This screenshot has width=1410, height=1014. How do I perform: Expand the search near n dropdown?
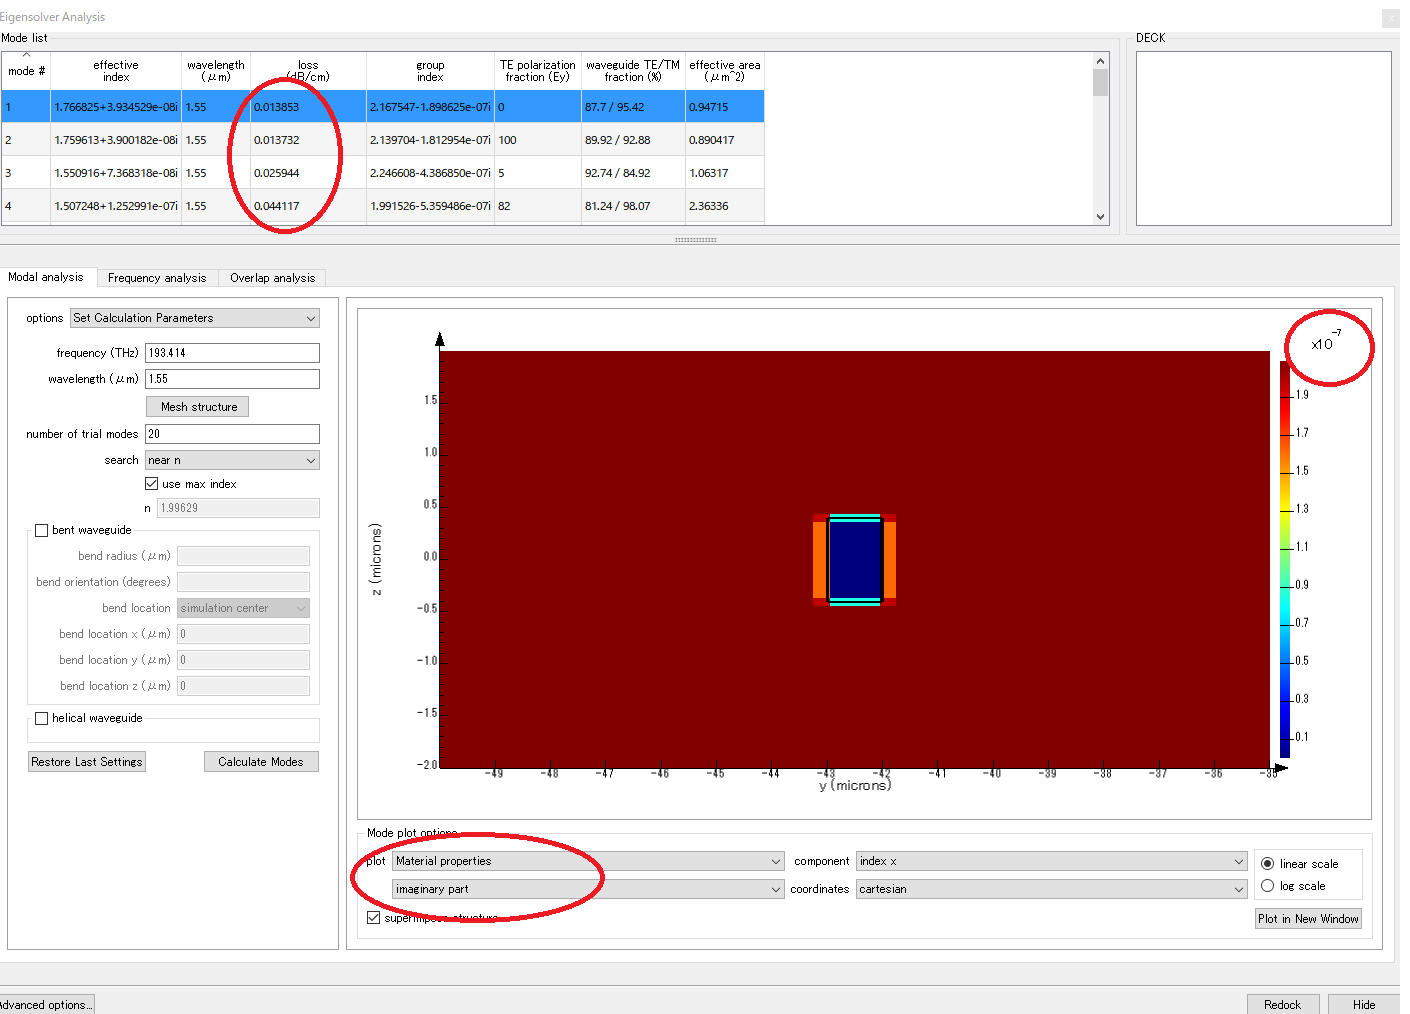(x=232, y=460)
